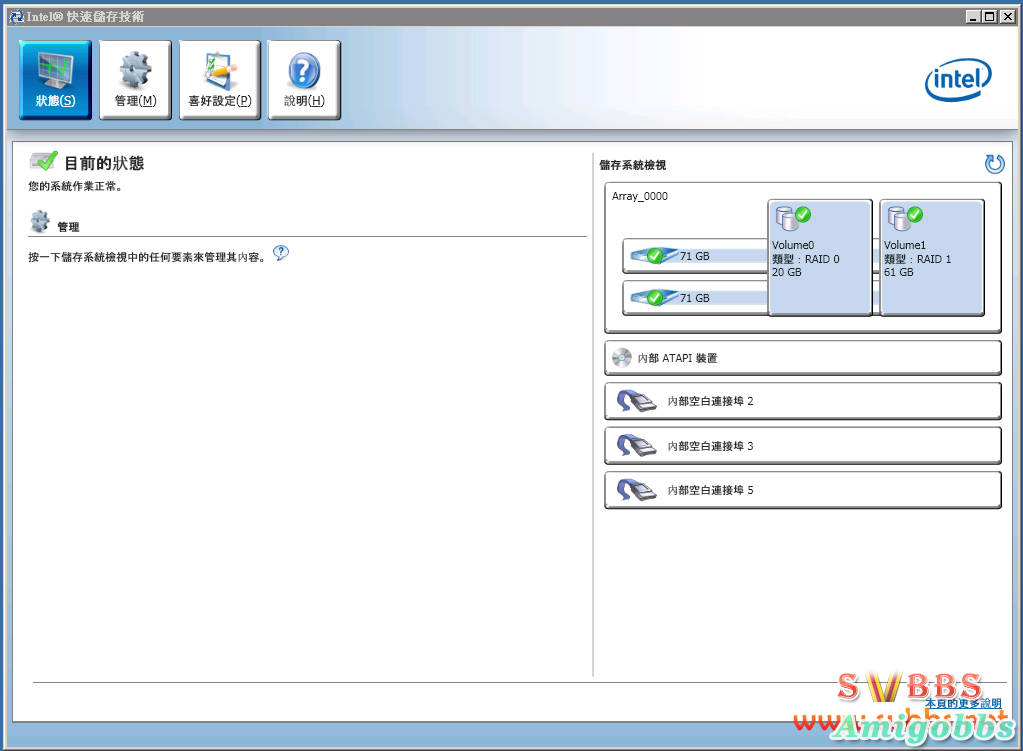Select Volume1 RAID 1 volume
1023x751 pixels.
[x=931, y=257]
